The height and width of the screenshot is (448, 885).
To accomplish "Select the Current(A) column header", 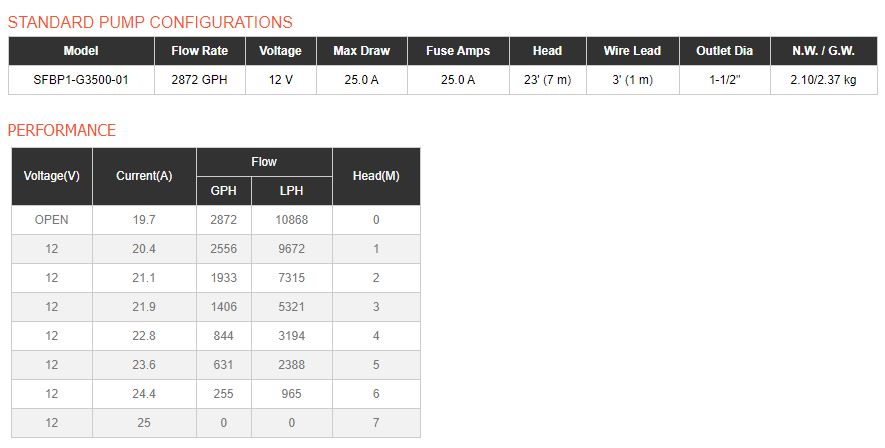I will (144, 176).
